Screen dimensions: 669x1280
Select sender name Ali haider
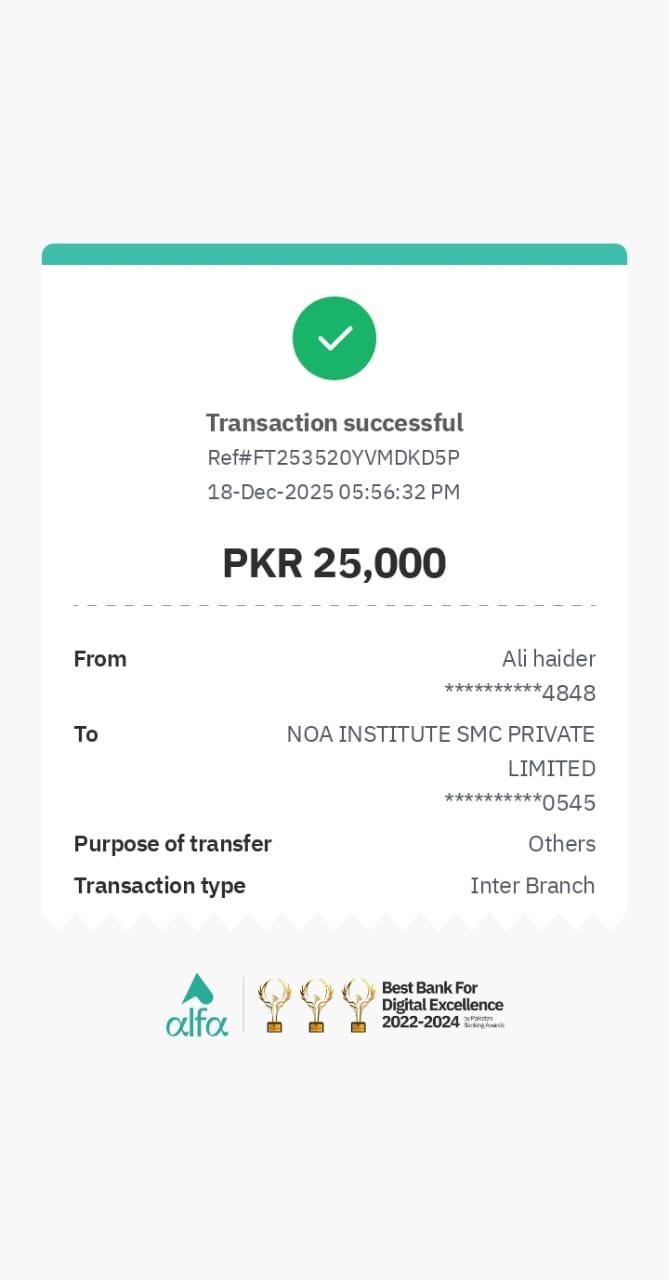pos(548,659)
